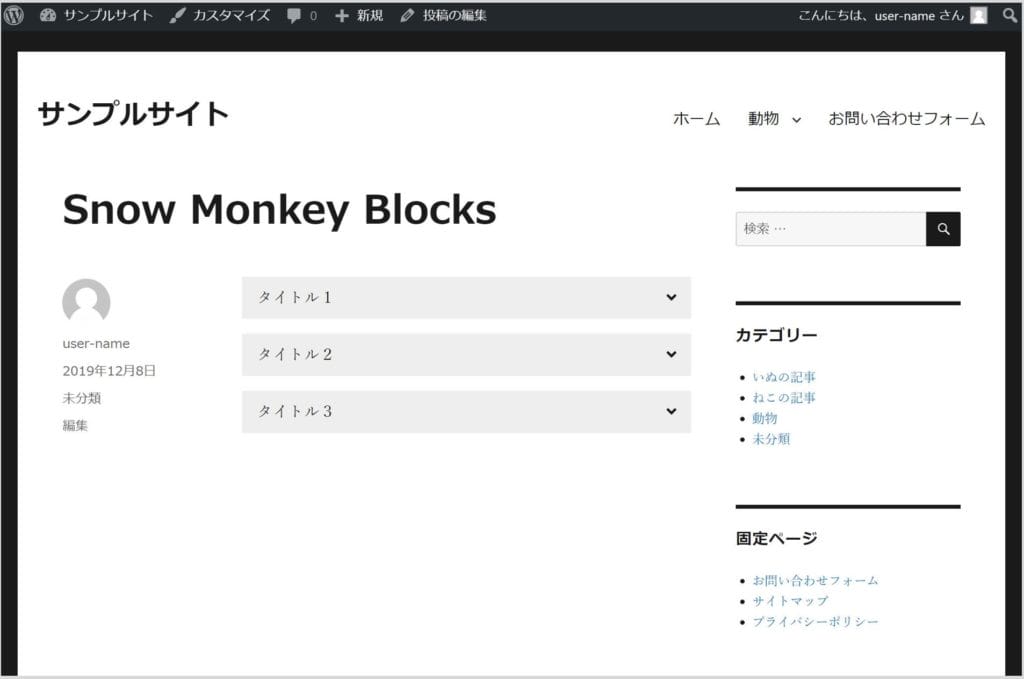Click the comments bubble icon
Image resolution: width=1024 pixels, height=679 pixels.
coord(294,16)
